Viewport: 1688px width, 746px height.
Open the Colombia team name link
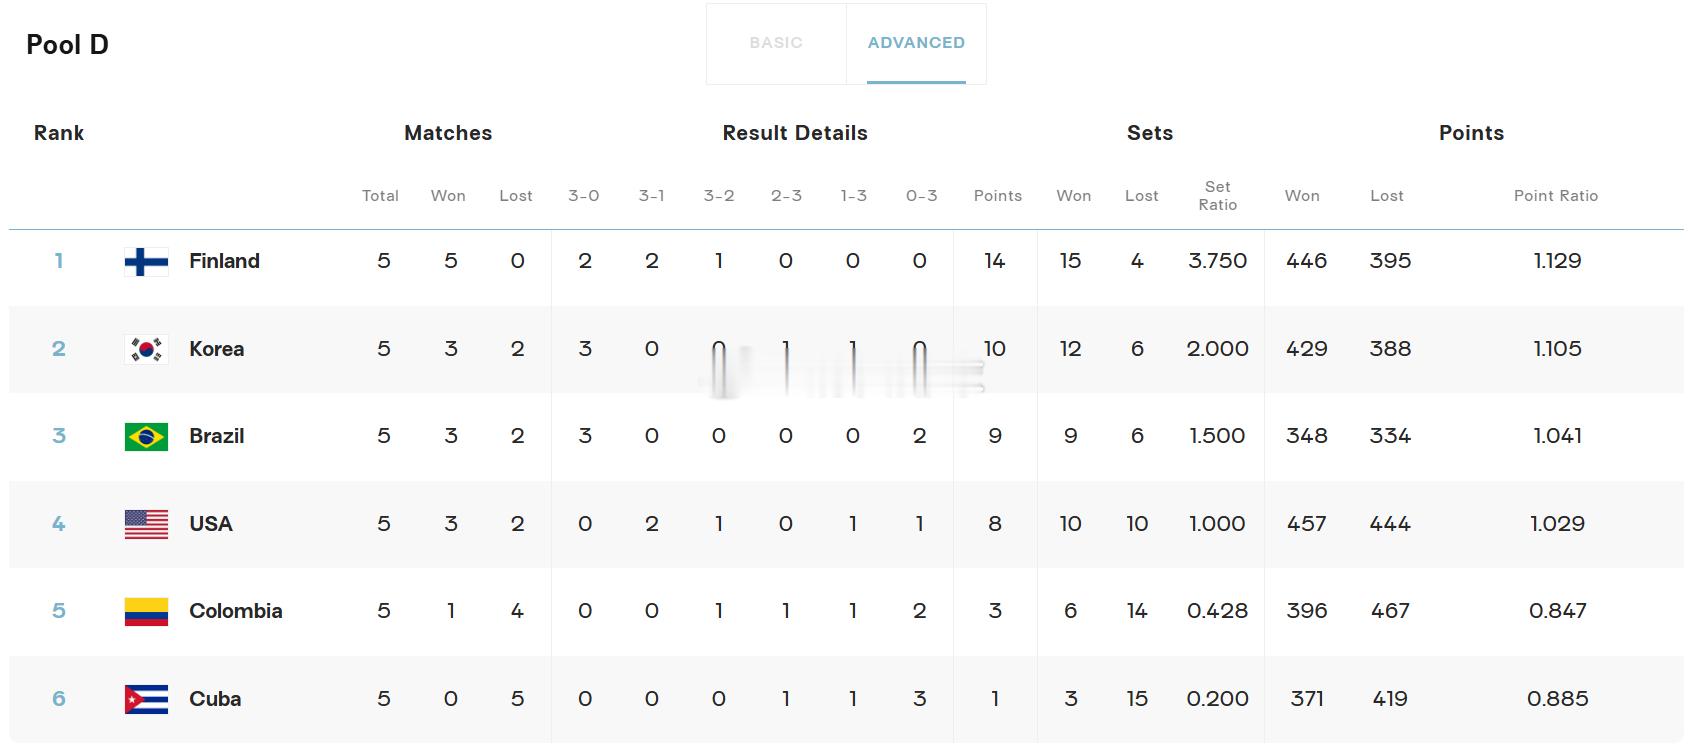coord(235,611)
